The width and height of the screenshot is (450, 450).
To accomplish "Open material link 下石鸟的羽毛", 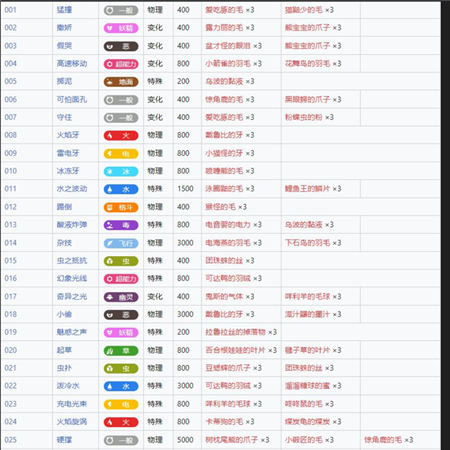I will pos(308,243).
